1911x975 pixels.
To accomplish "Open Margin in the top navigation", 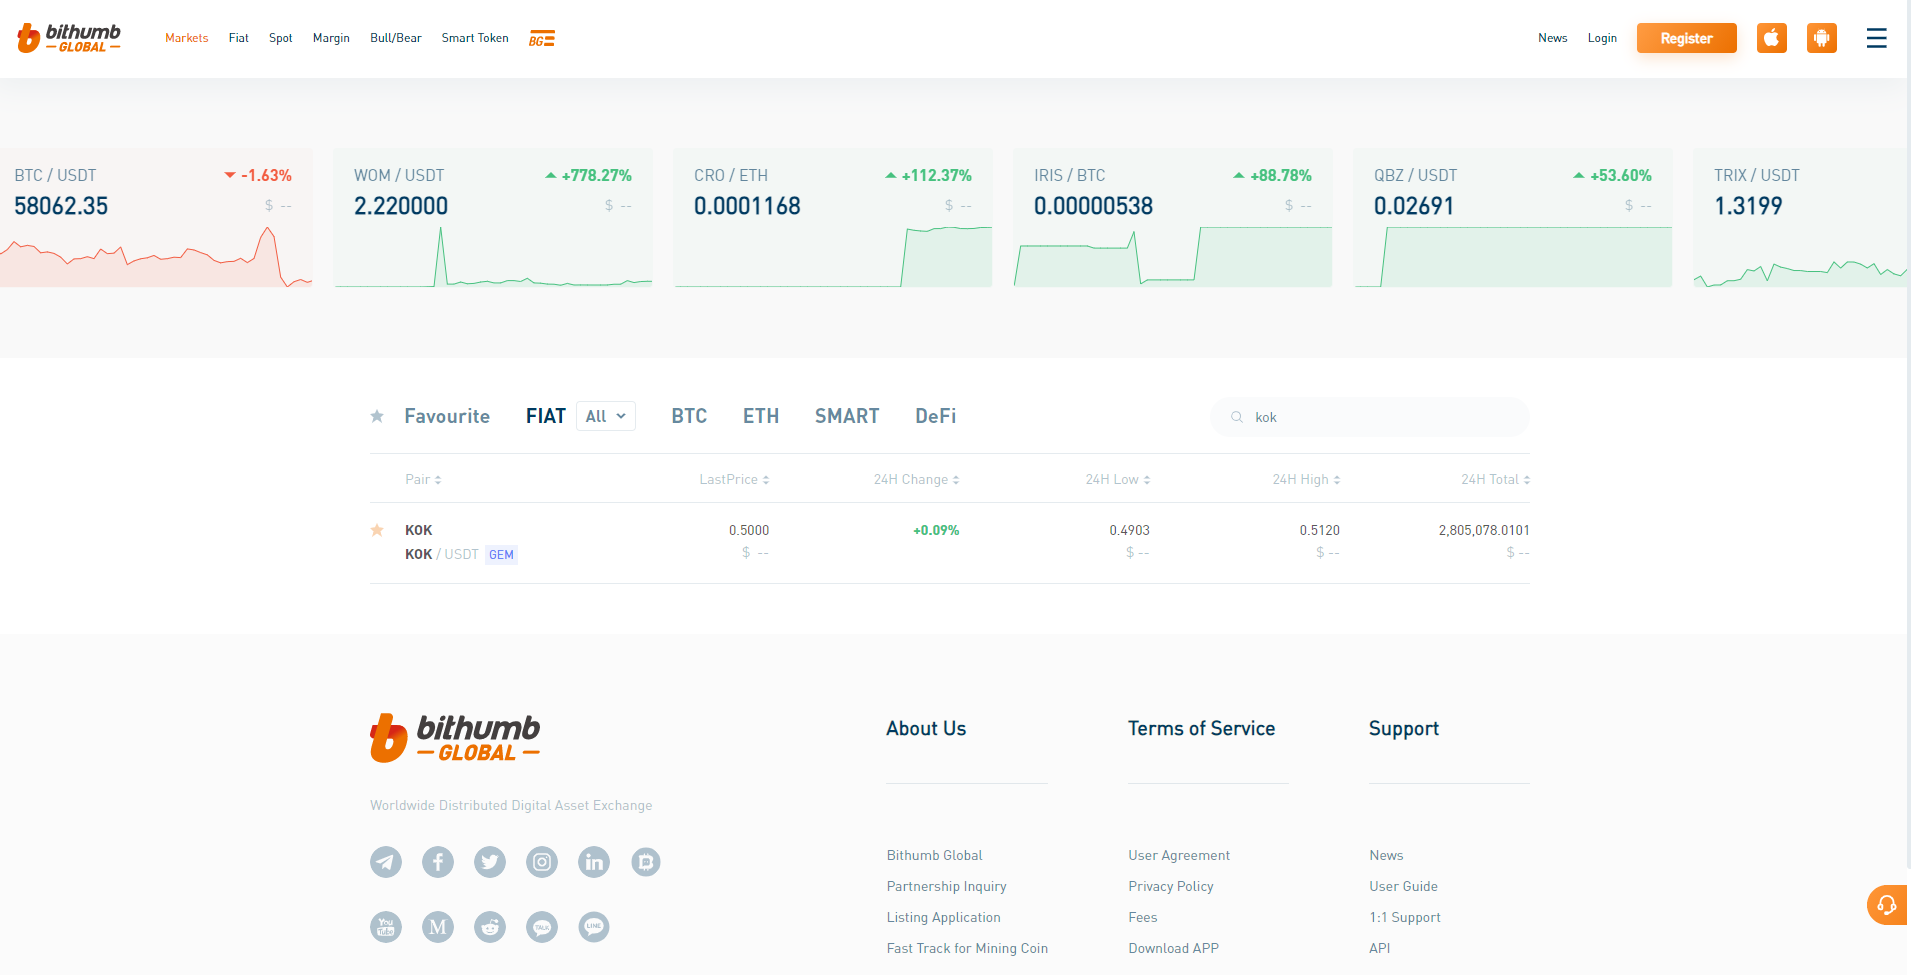I will 331,38.
